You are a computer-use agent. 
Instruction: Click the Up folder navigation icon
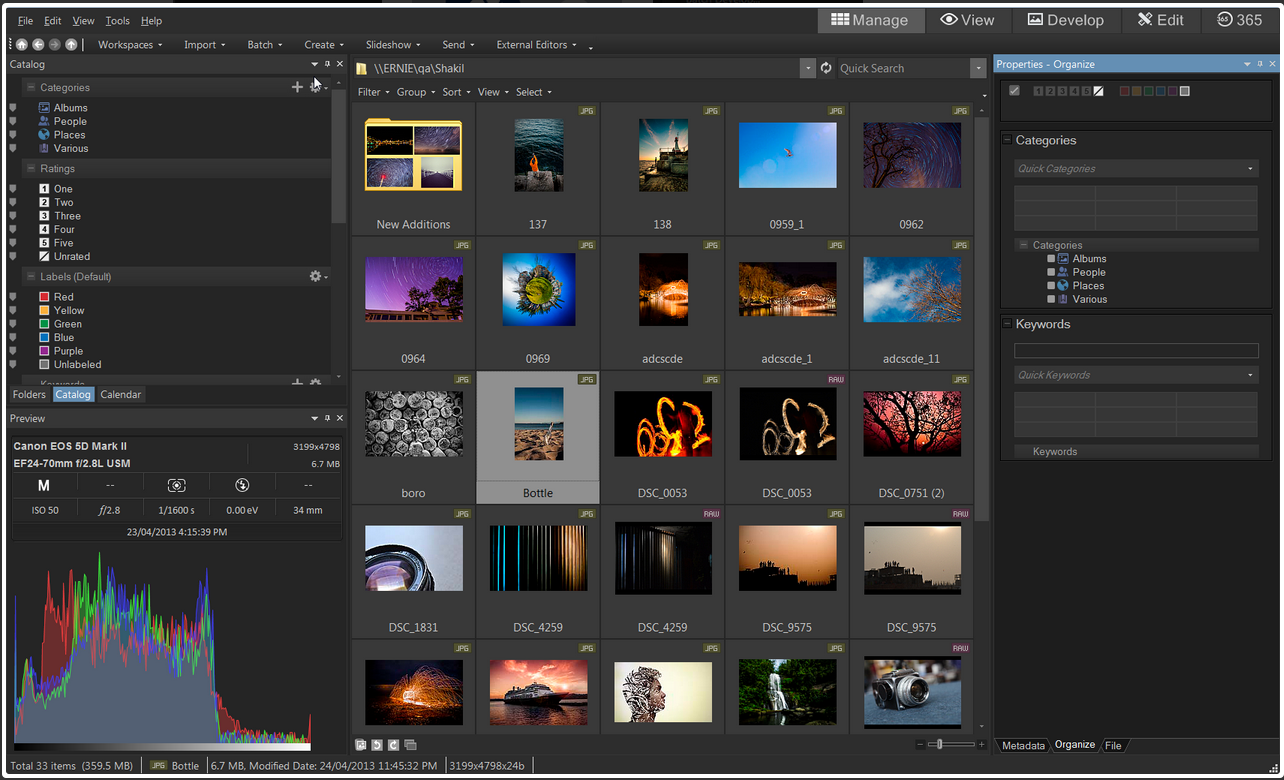(x=71, y=45)
